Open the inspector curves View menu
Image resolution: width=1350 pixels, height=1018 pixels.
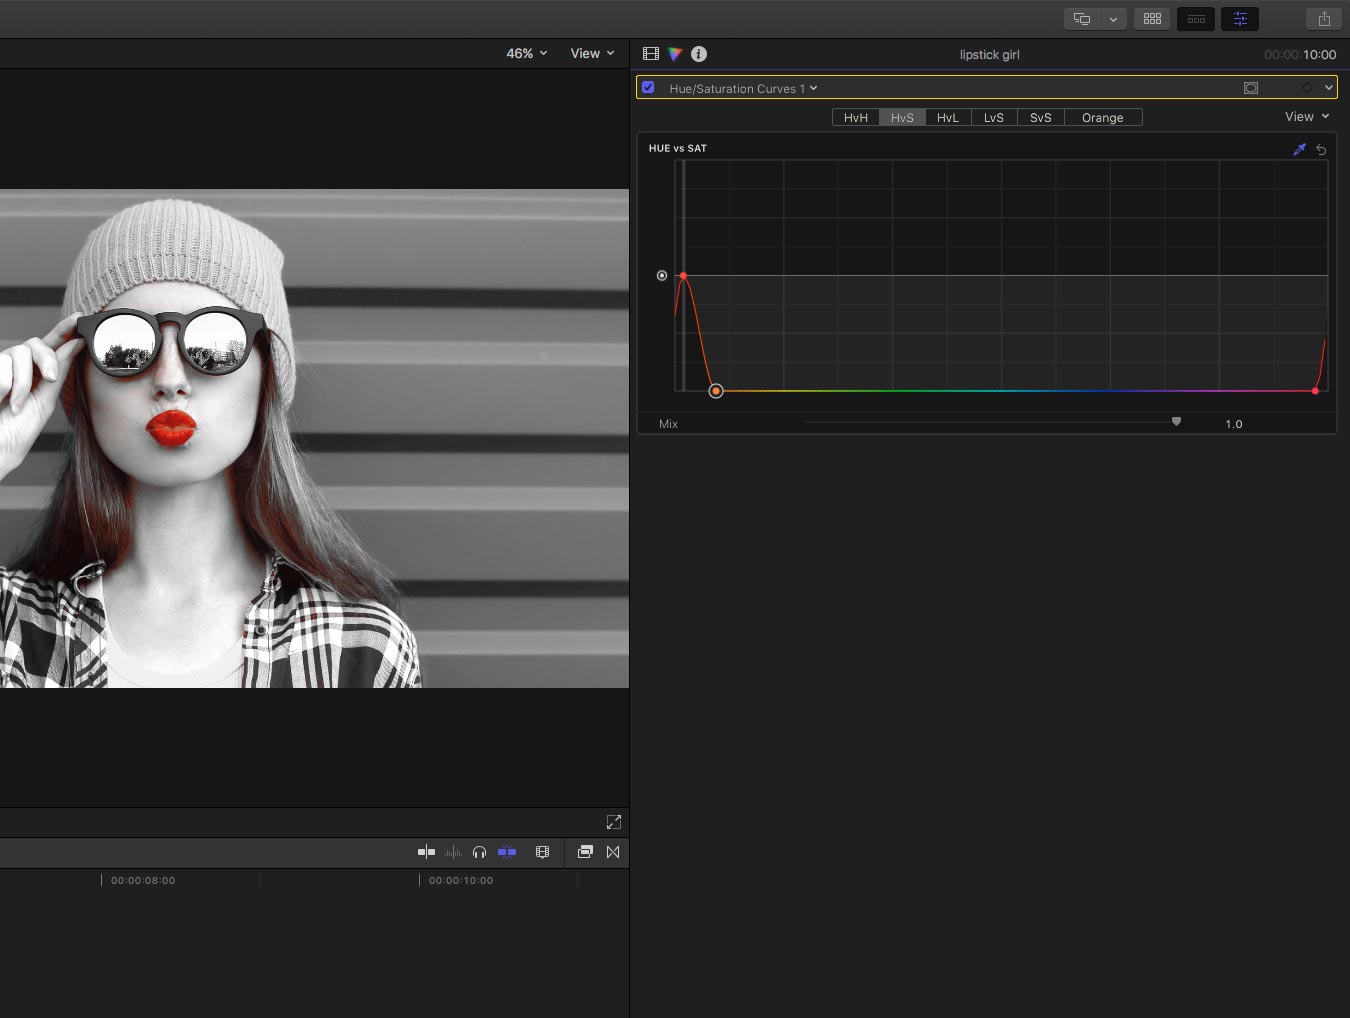1307,117
